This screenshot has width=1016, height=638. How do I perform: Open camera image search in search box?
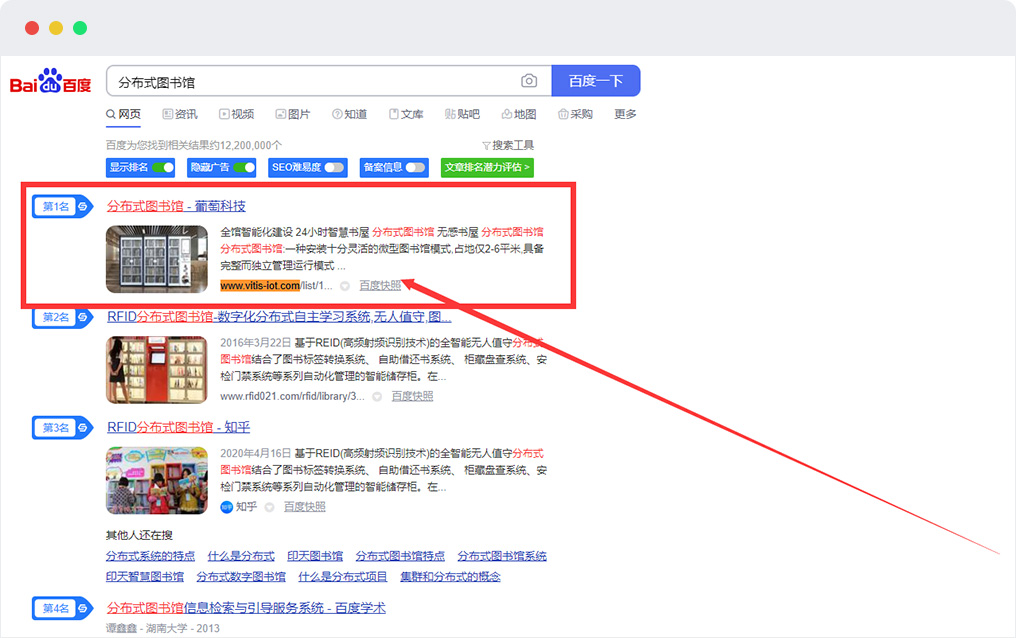(x=529, y=81)
